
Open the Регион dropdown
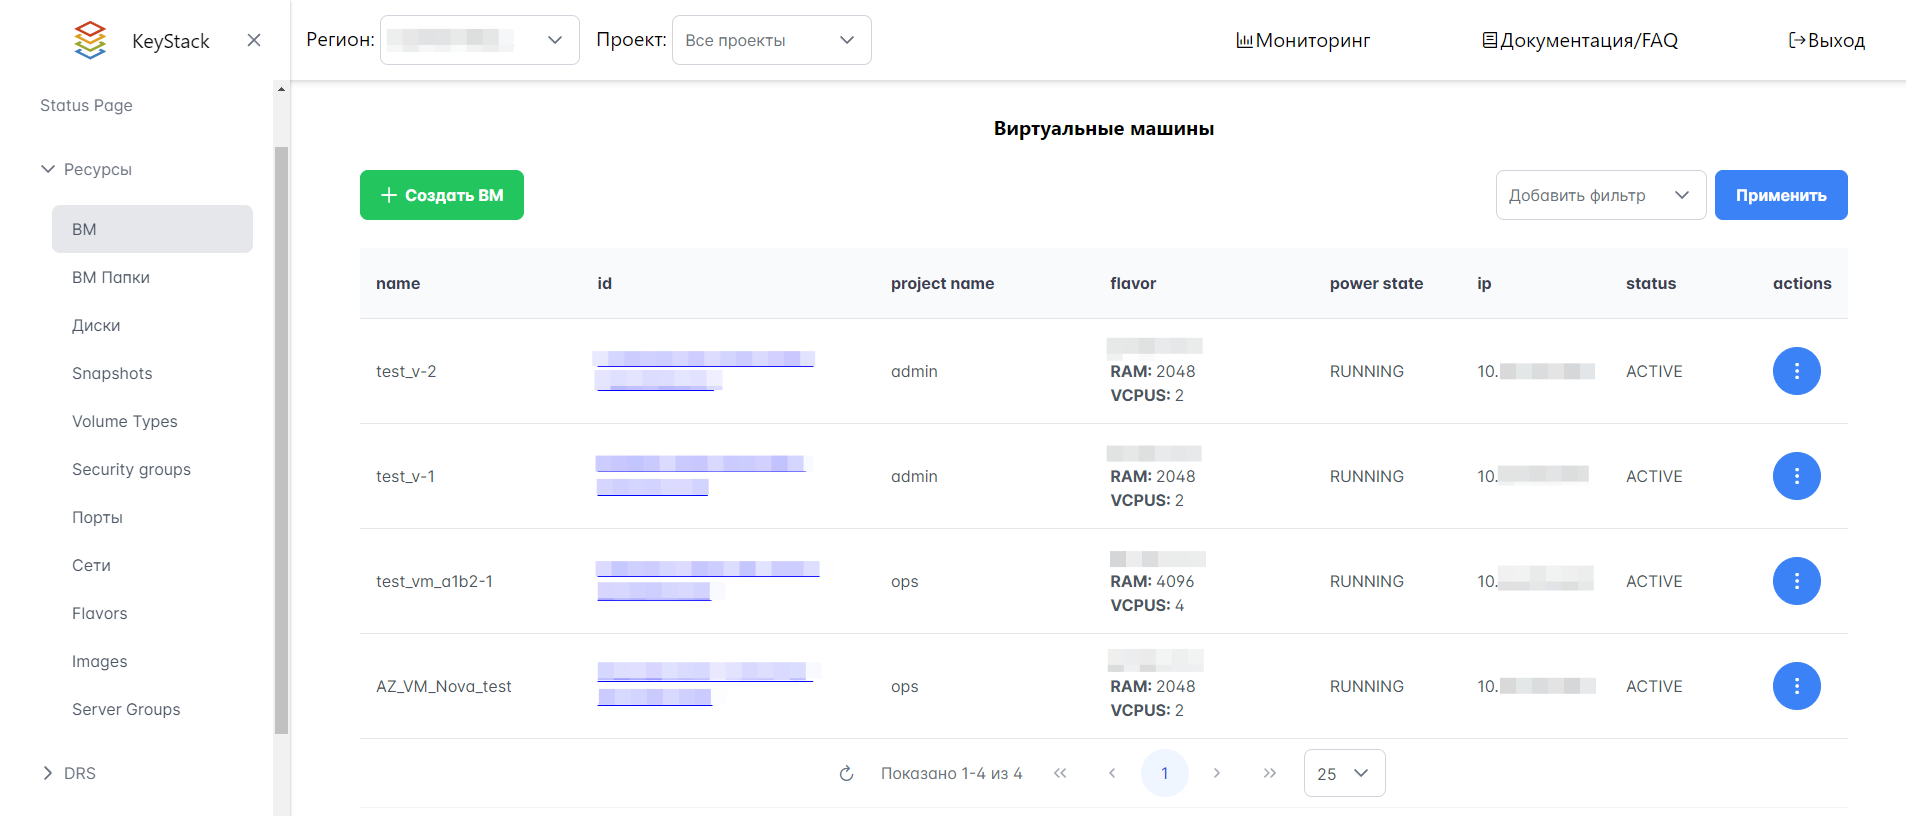(479, 40)
